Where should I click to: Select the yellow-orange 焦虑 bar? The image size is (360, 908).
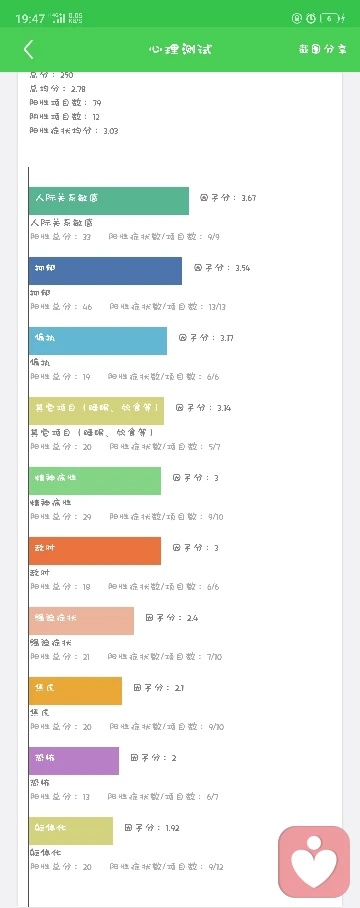coord(75,691)
